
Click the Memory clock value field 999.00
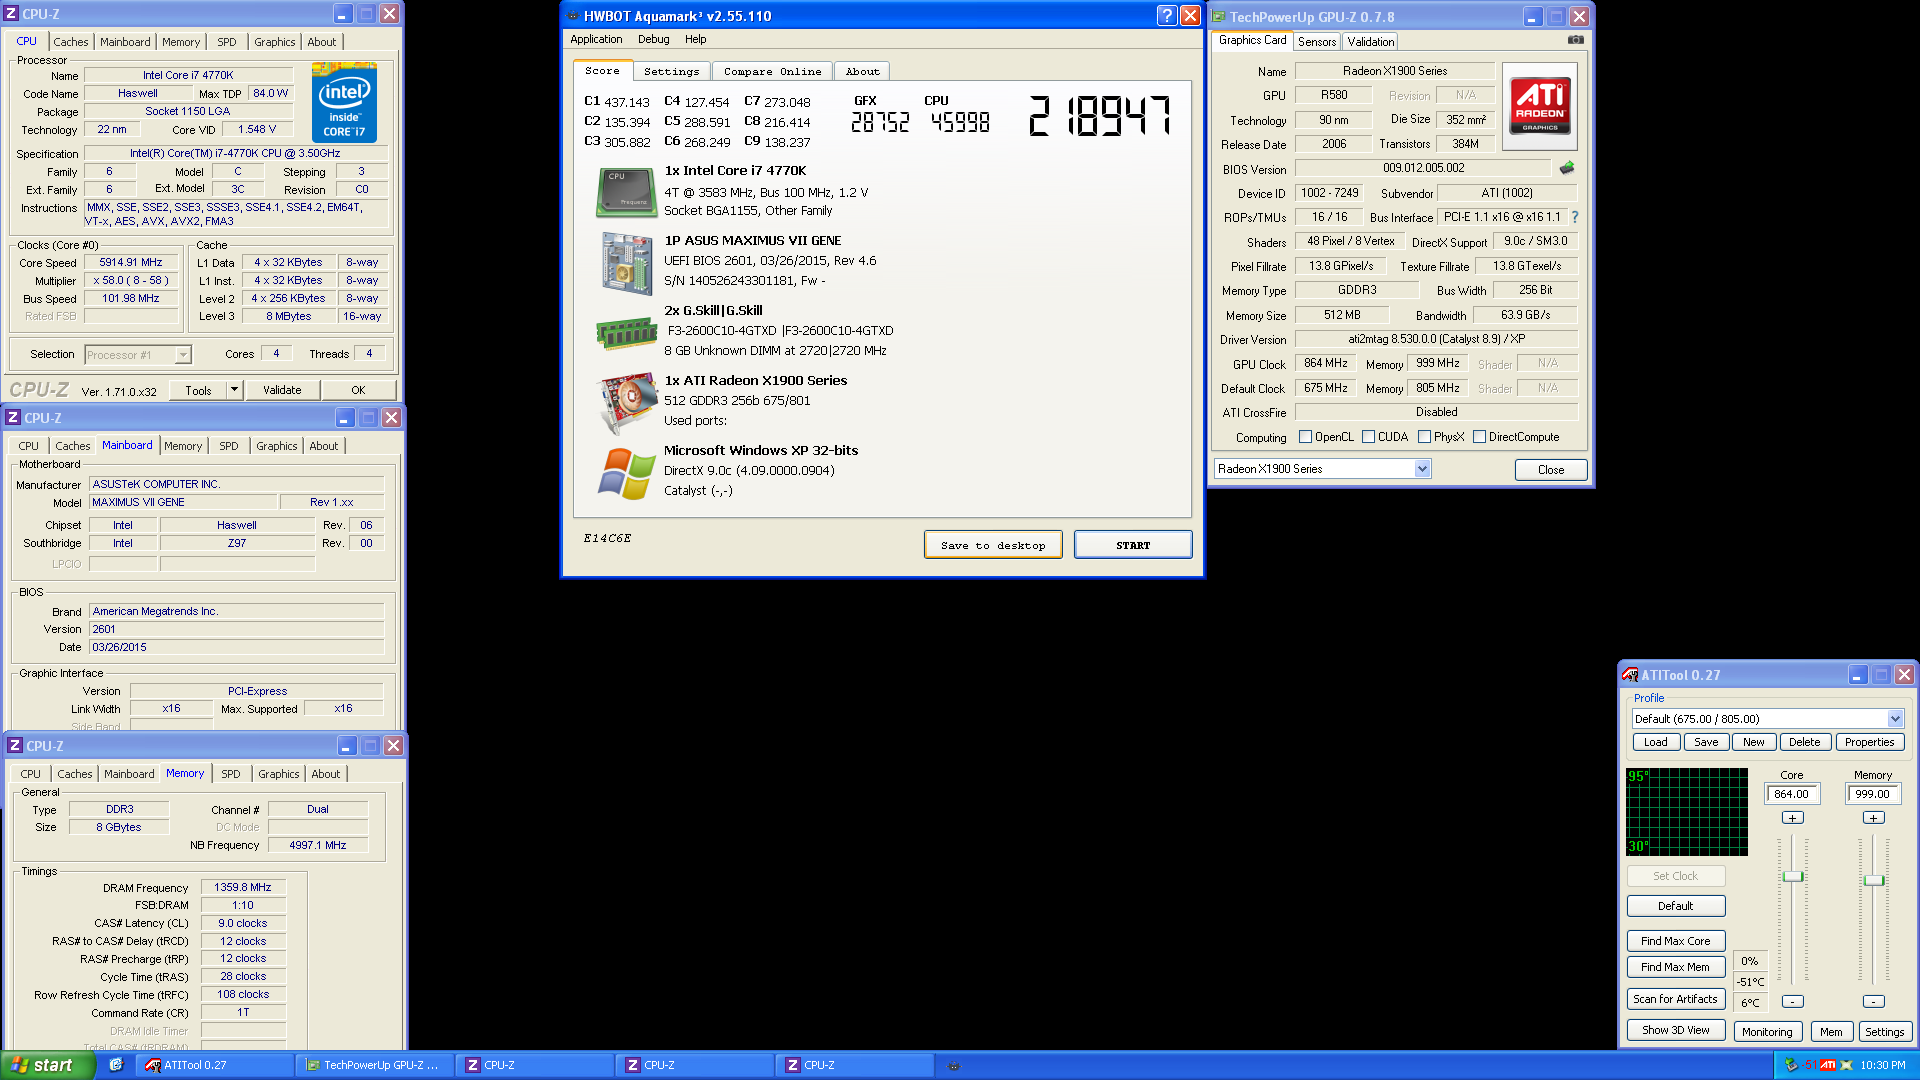point(1873,794)
